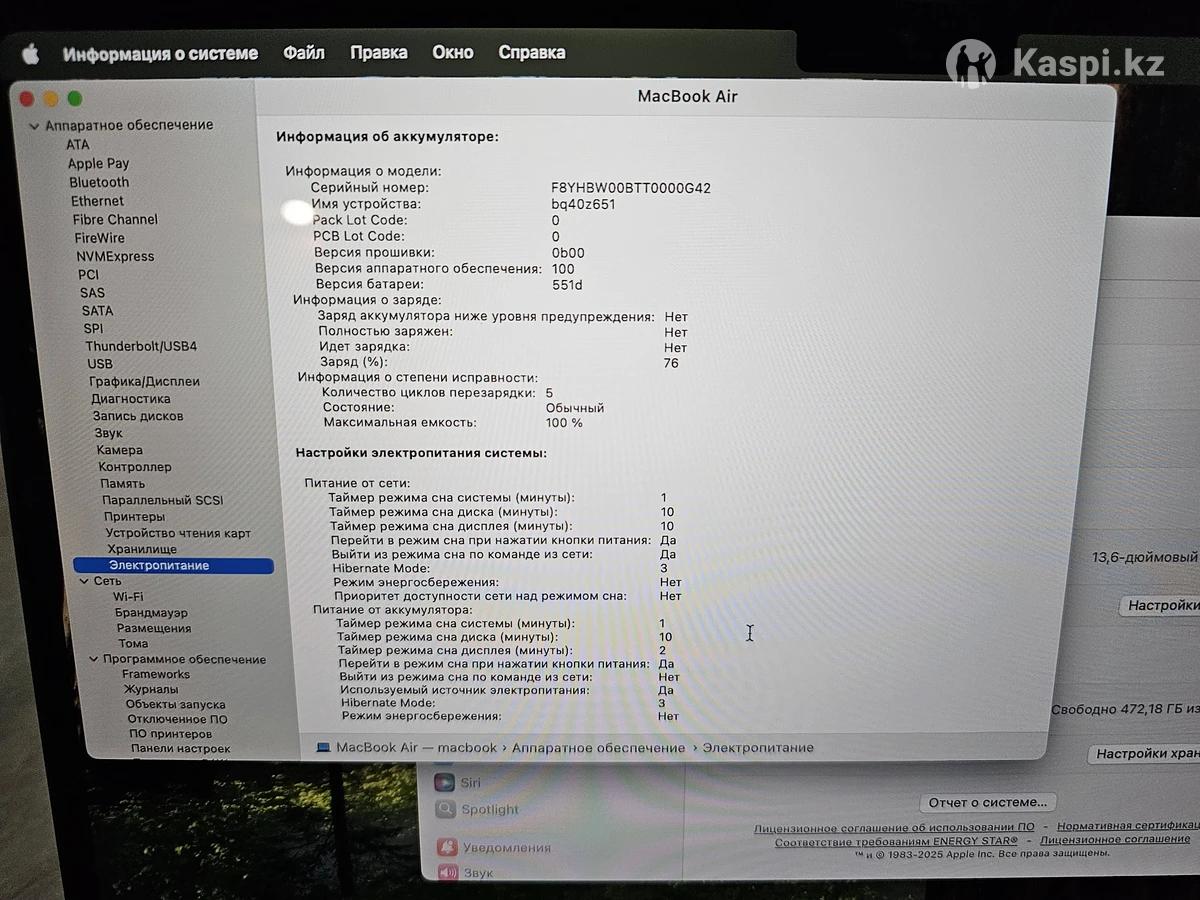Select Контроллер in the sidebar
The height and width of the screenshot is (900, 1200).
click(135, 467)
